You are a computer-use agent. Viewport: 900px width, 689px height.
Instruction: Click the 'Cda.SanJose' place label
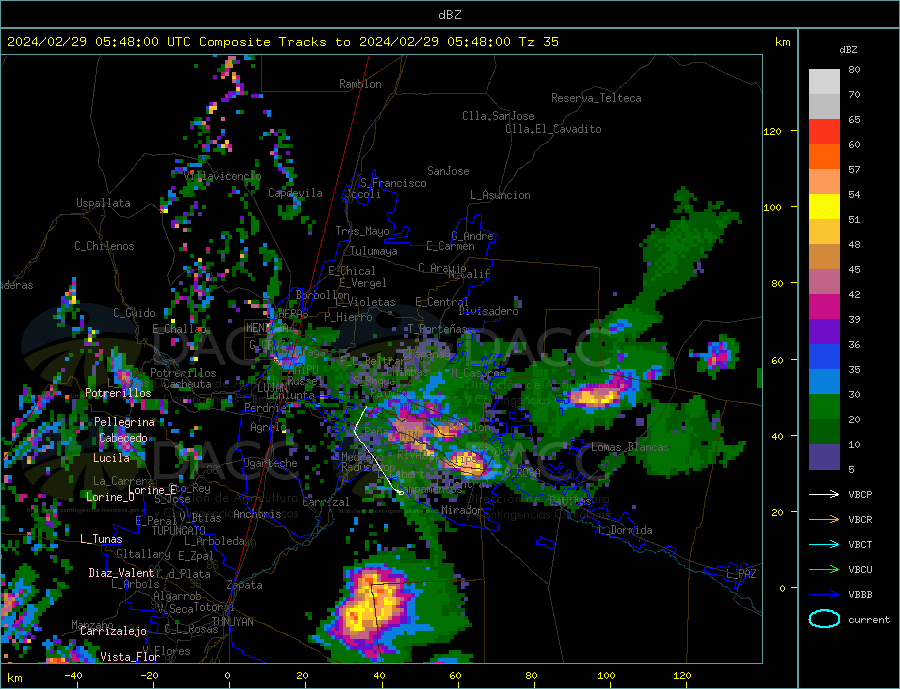point(498,116)
